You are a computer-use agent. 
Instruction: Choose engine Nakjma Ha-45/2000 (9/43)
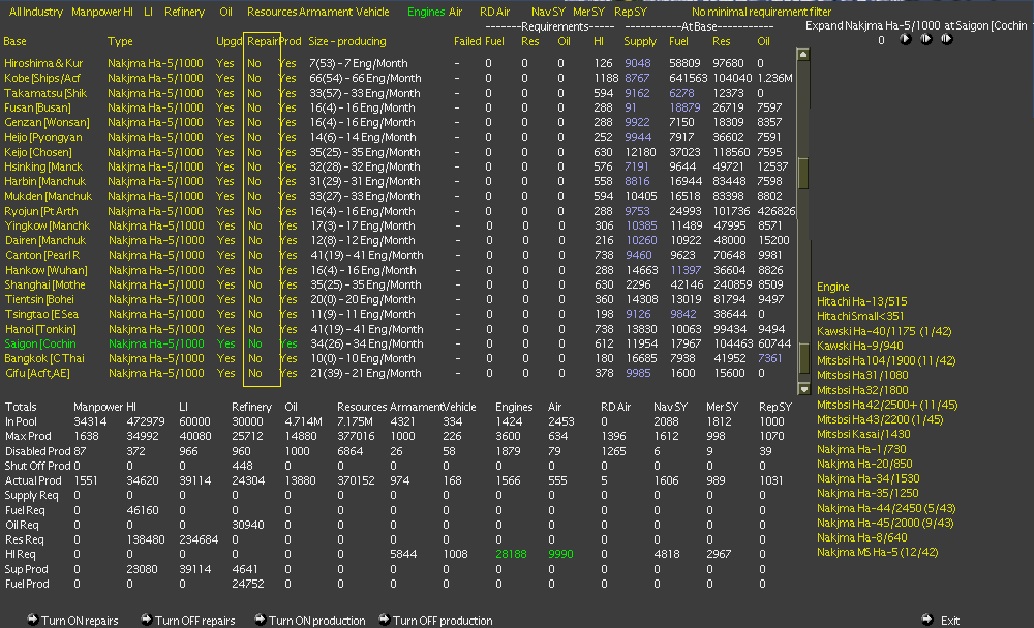(x=885, y=523)
